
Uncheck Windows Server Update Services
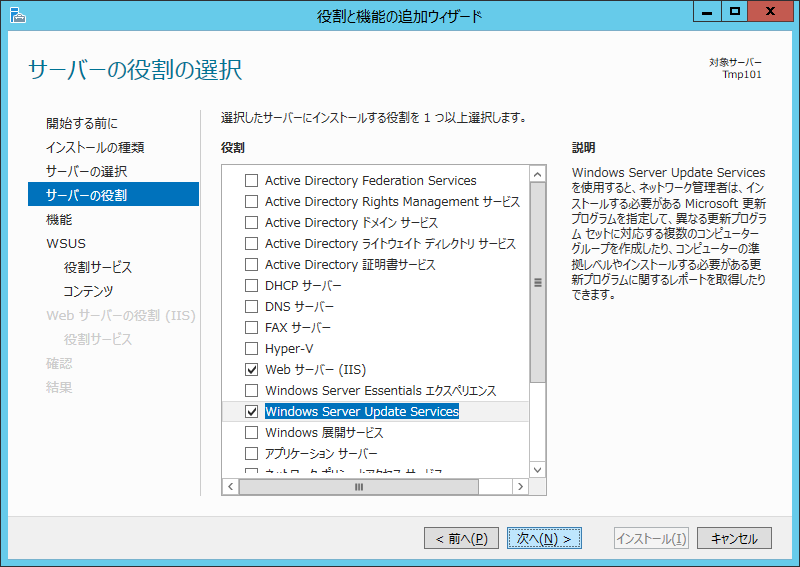pos(252,411)
